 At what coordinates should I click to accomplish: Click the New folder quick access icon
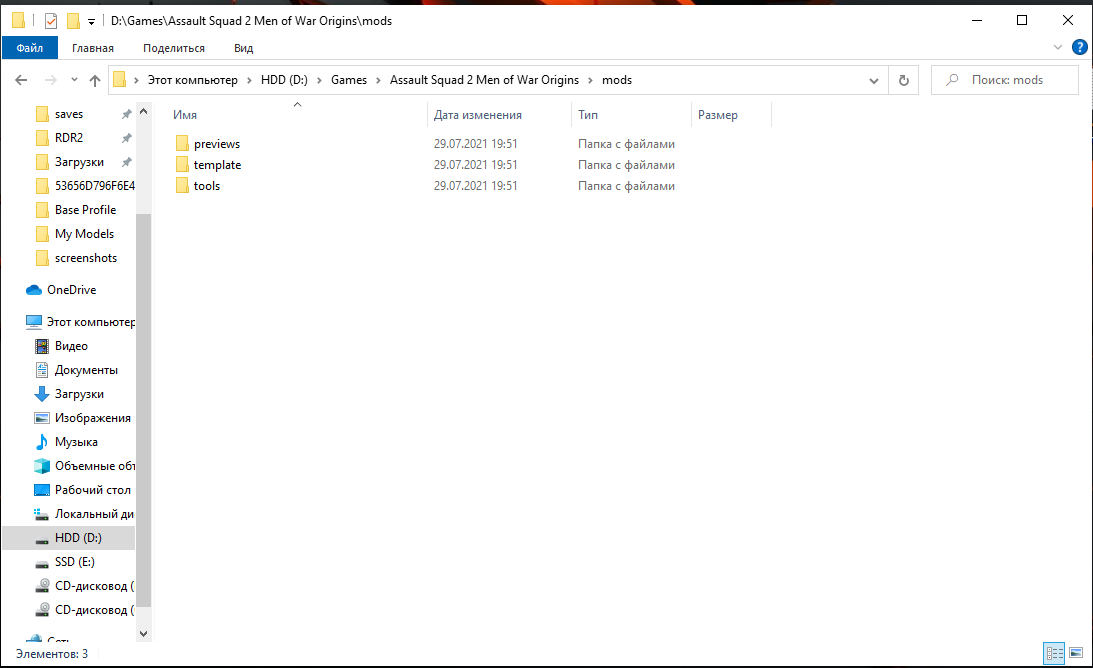[x=73, y=21]
